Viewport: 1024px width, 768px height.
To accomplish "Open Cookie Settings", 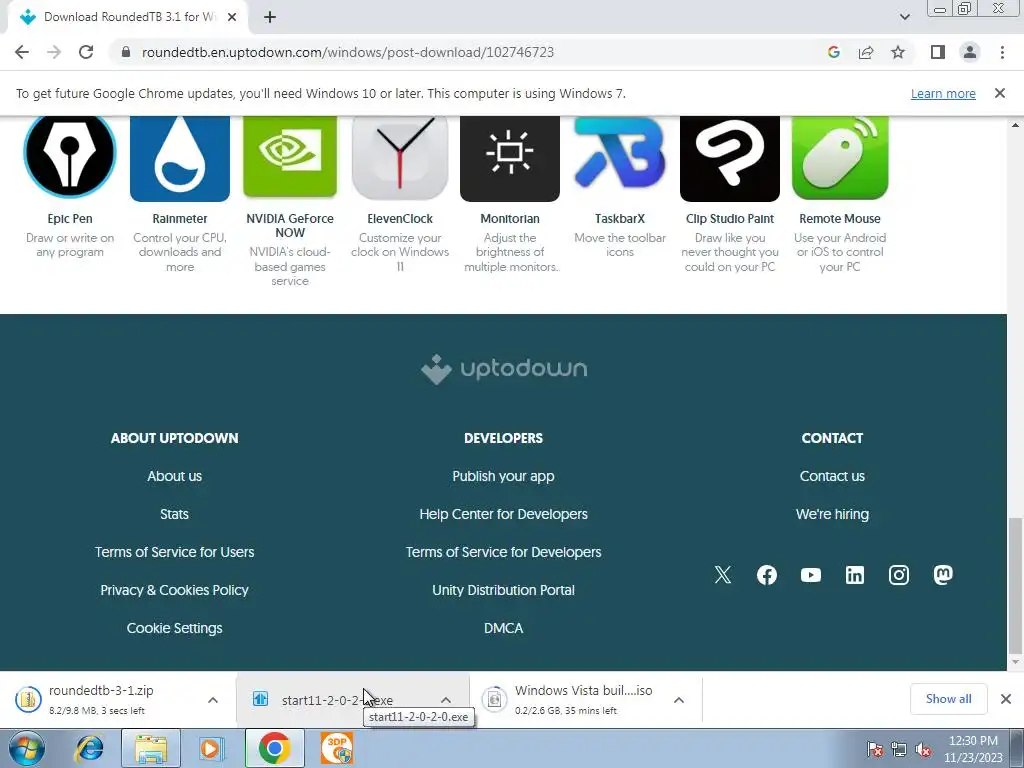I will click(x=174, y=628).
